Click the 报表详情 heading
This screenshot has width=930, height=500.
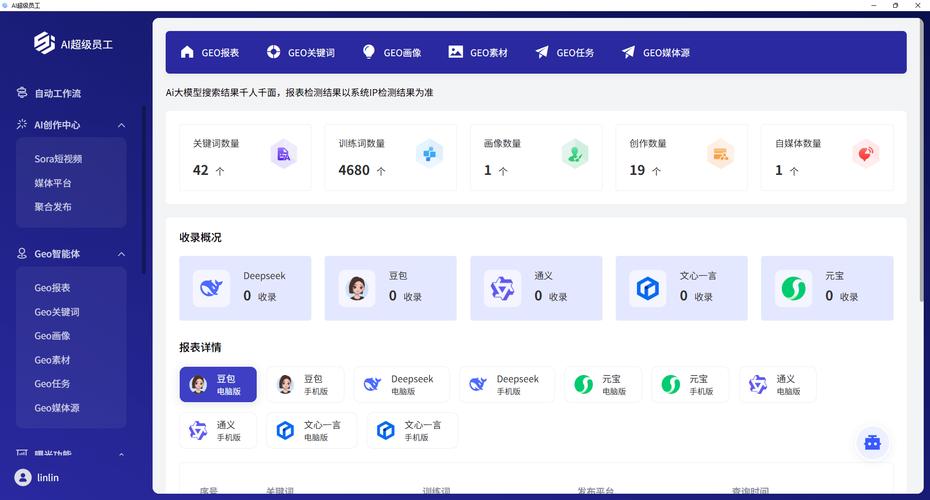tap(200, 348)
